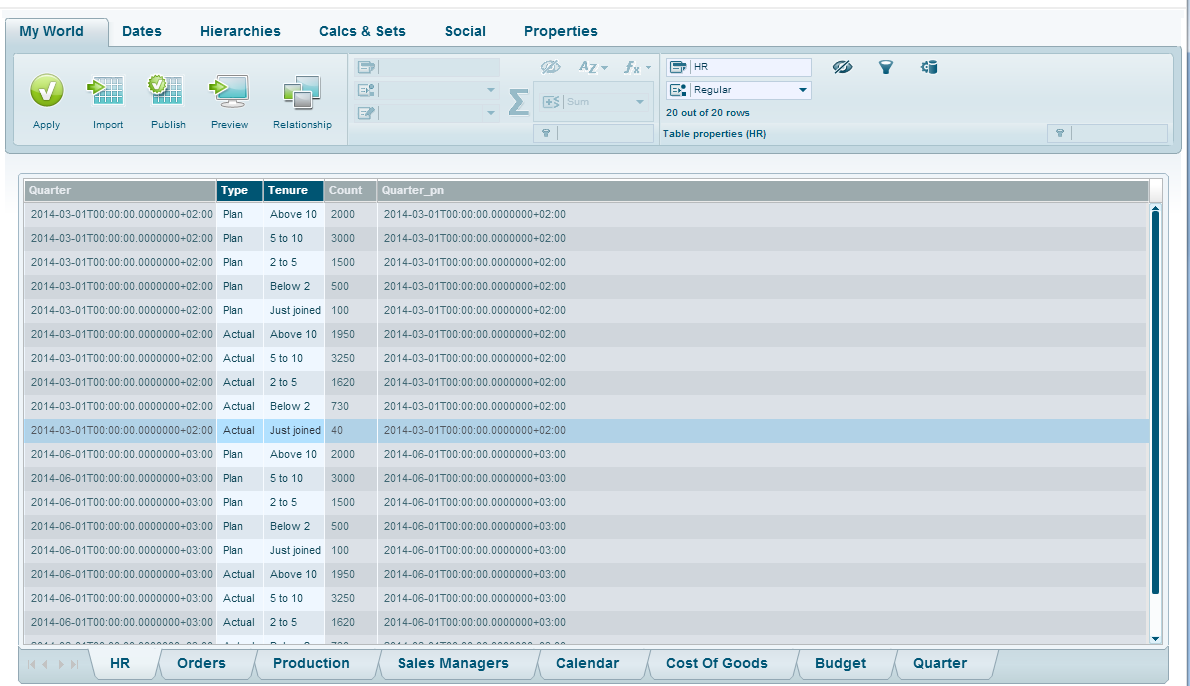The image size is (1190, 686).
Task: Select the Tenure column header
Action: 293,190
